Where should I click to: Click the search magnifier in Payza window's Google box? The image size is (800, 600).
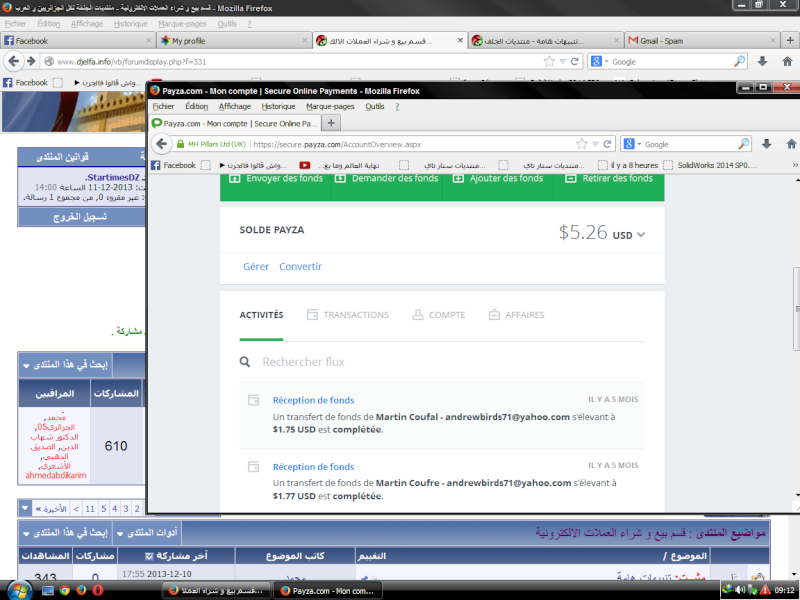tap(743, 144)
